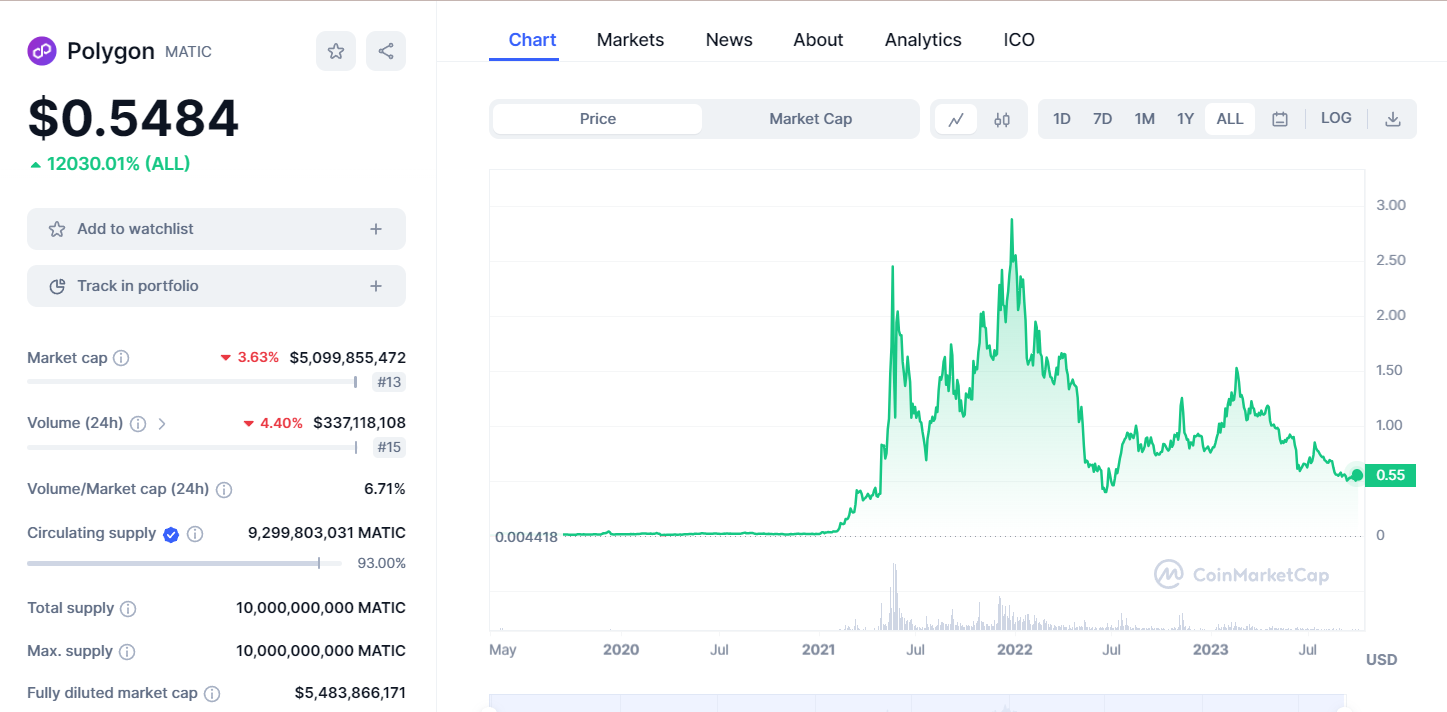
Task: Click the Market cap rank bar
Action: coord(192,382)
